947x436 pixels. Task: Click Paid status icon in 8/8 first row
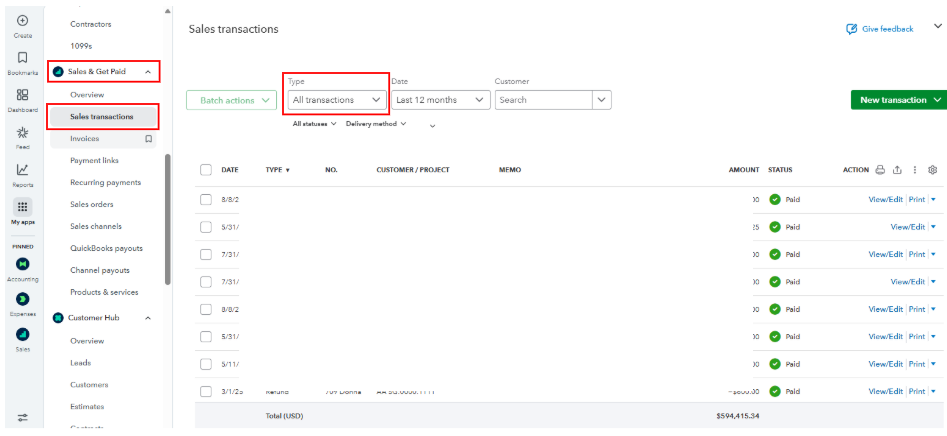[775, 200]
